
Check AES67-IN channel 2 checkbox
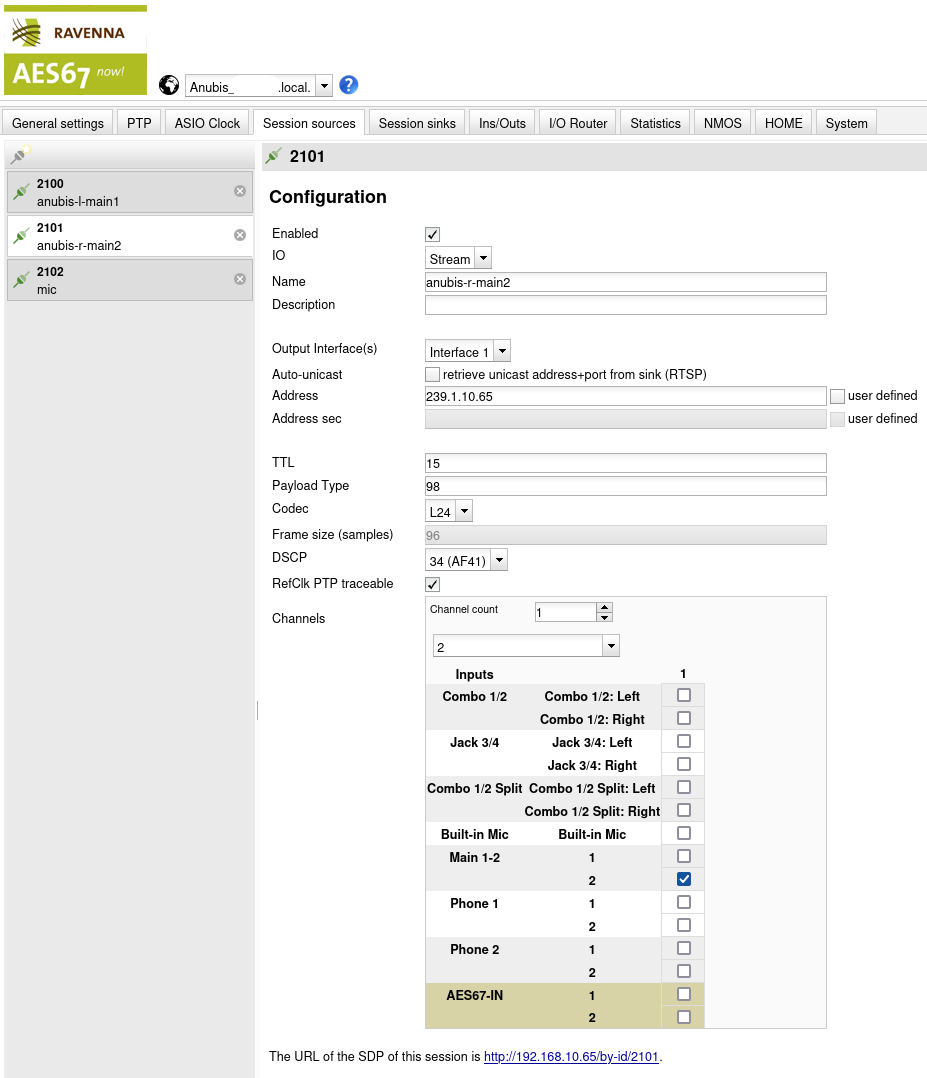point(684,1017)
